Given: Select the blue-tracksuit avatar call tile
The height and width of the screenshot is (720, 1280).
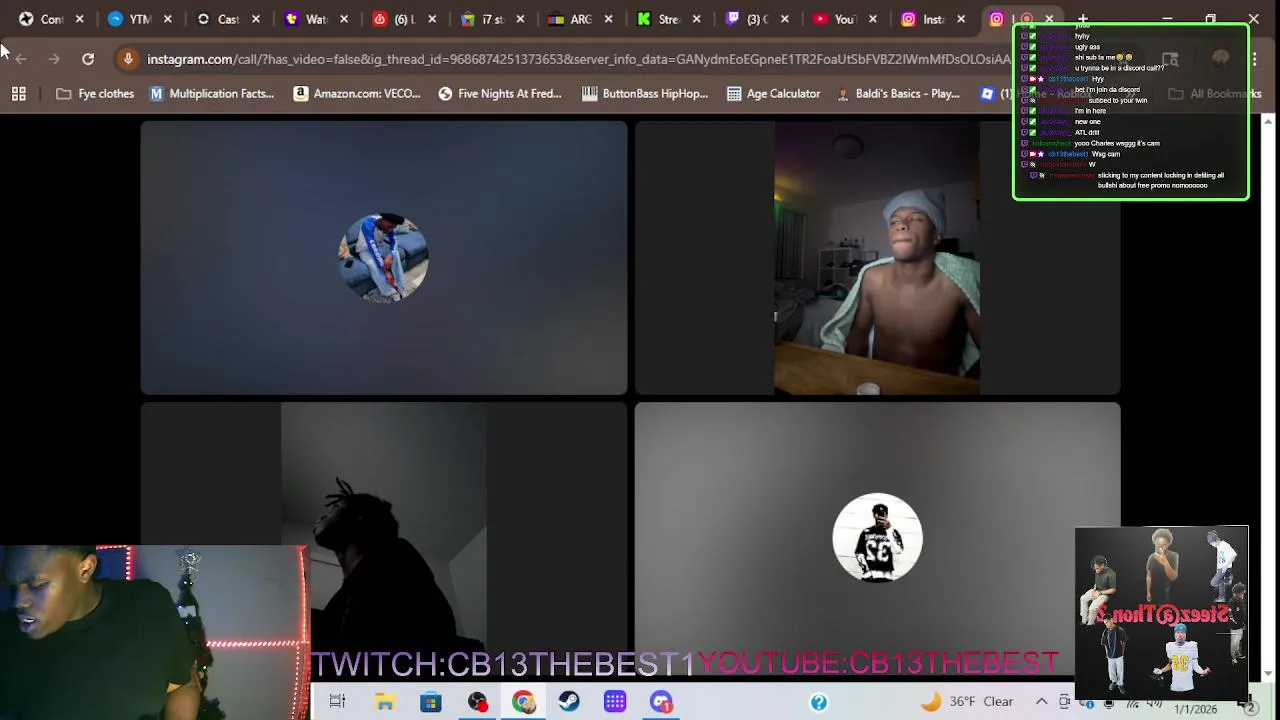Looking at the screenshot, I should 384,258.
